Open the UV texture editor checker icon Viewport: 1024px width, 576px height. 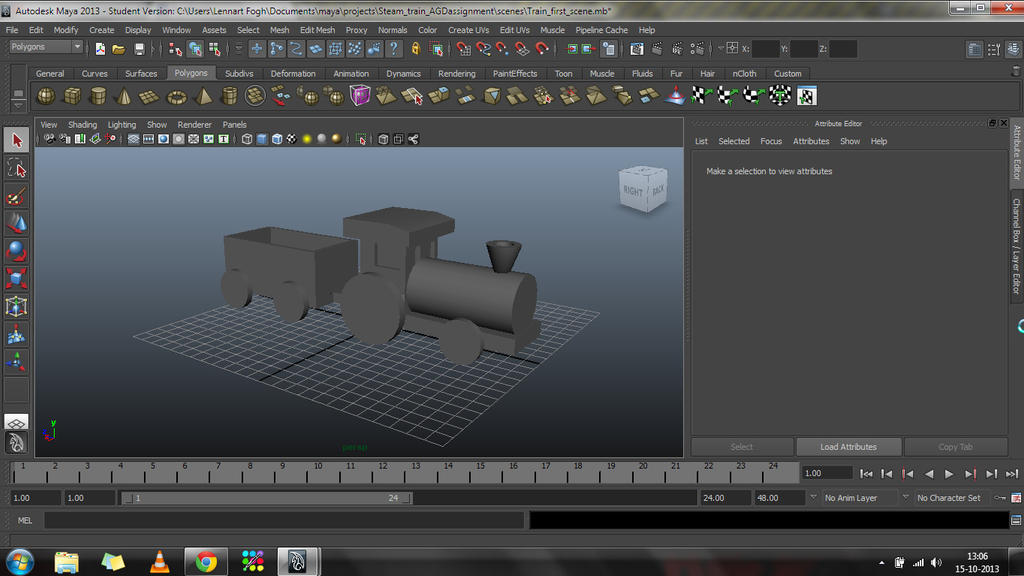807,96
